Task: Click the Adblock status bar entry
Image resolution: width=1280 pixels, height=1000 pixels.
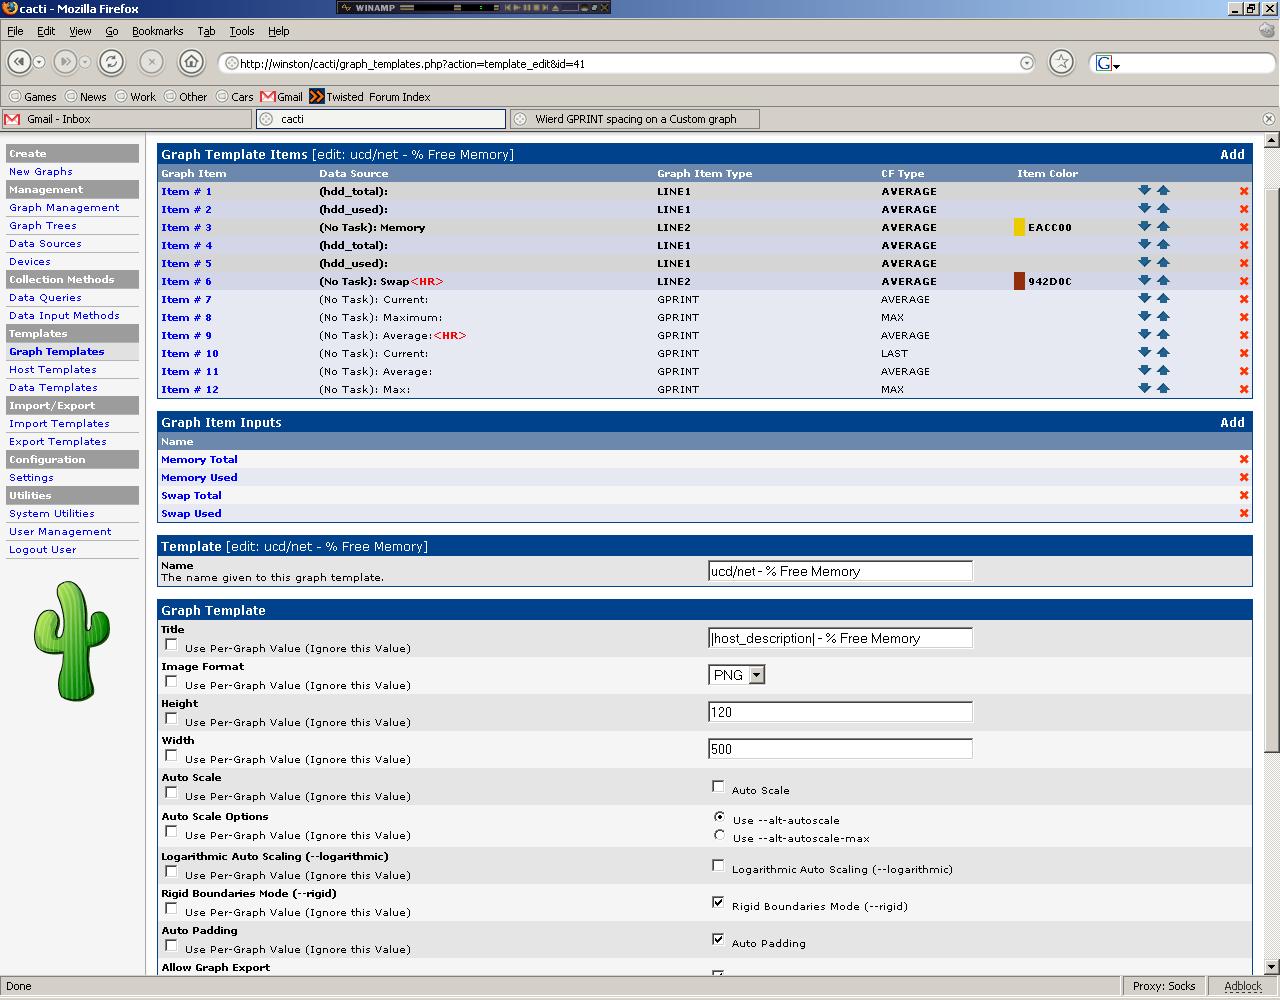Action: (x=1243, y=986)
